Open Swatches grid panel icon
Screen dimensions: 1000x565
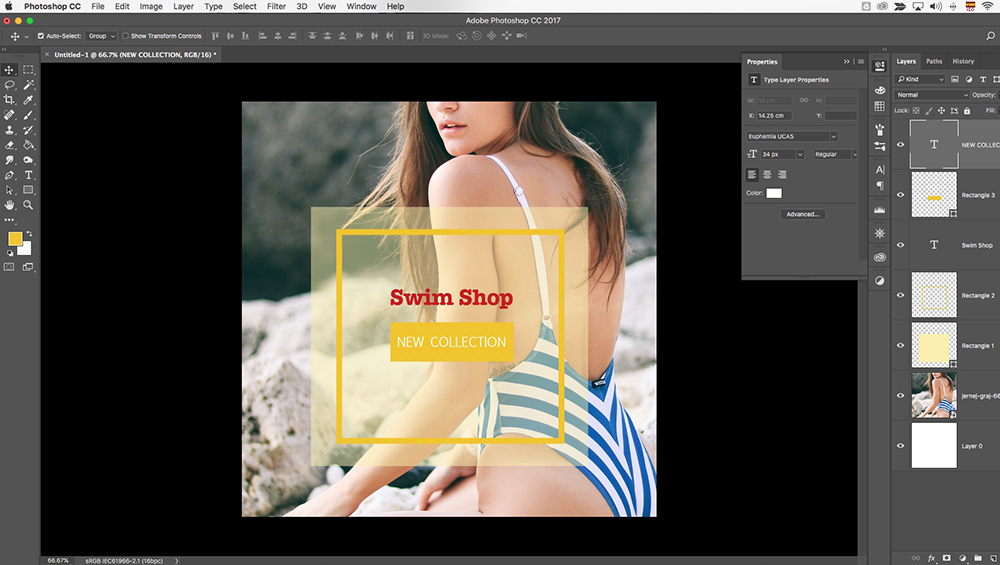[880, 106]
